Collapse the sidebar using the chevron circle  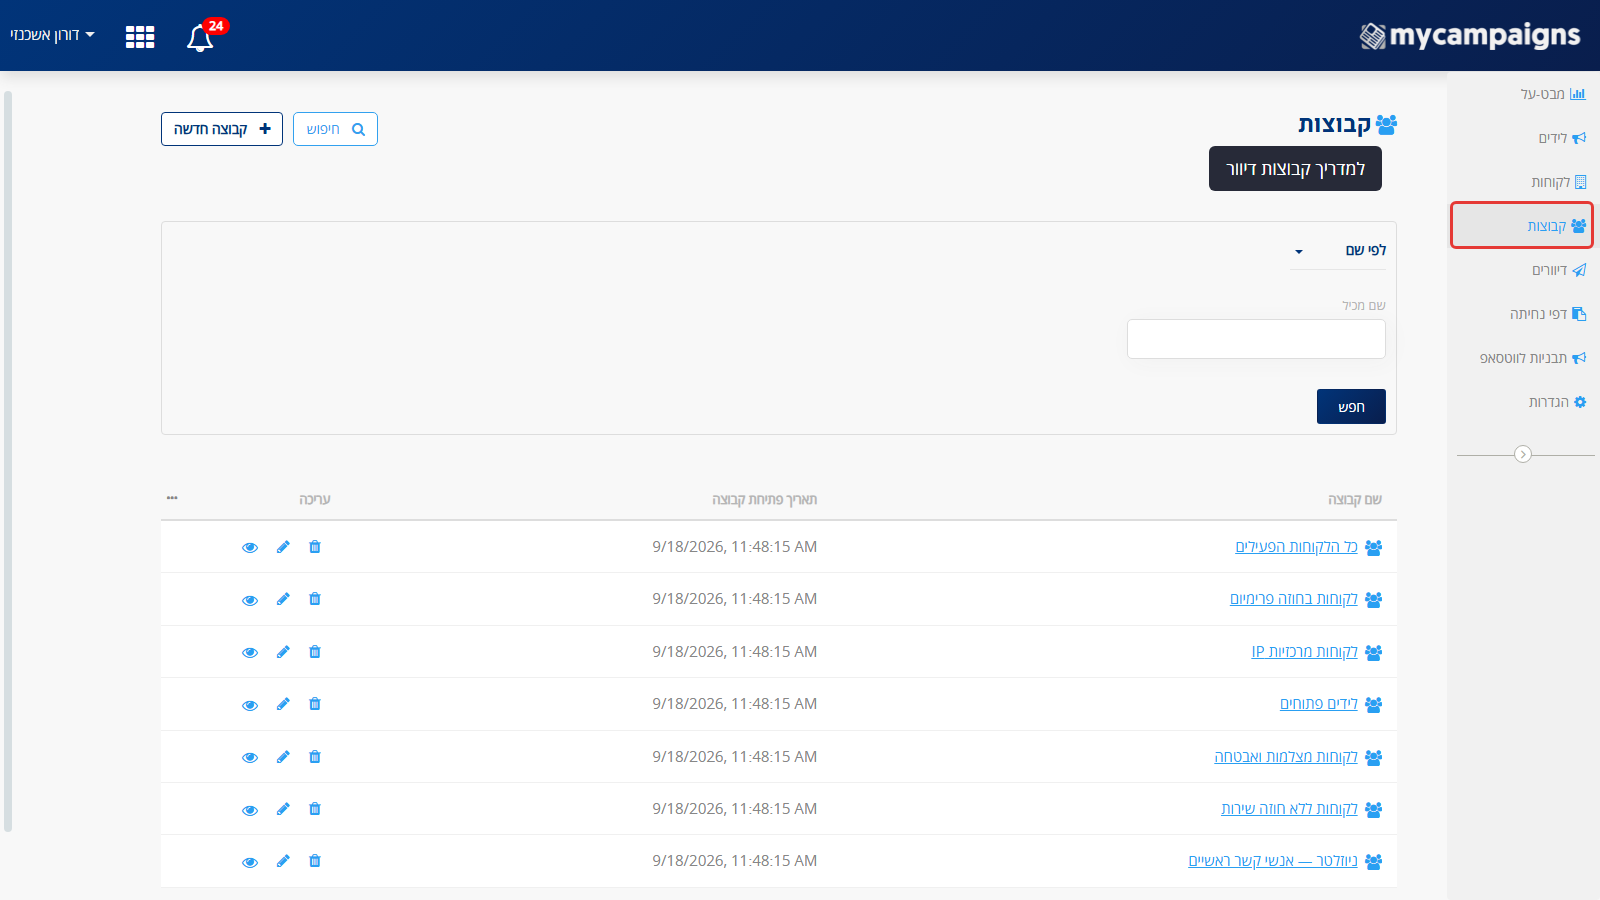coord(1523,454)
